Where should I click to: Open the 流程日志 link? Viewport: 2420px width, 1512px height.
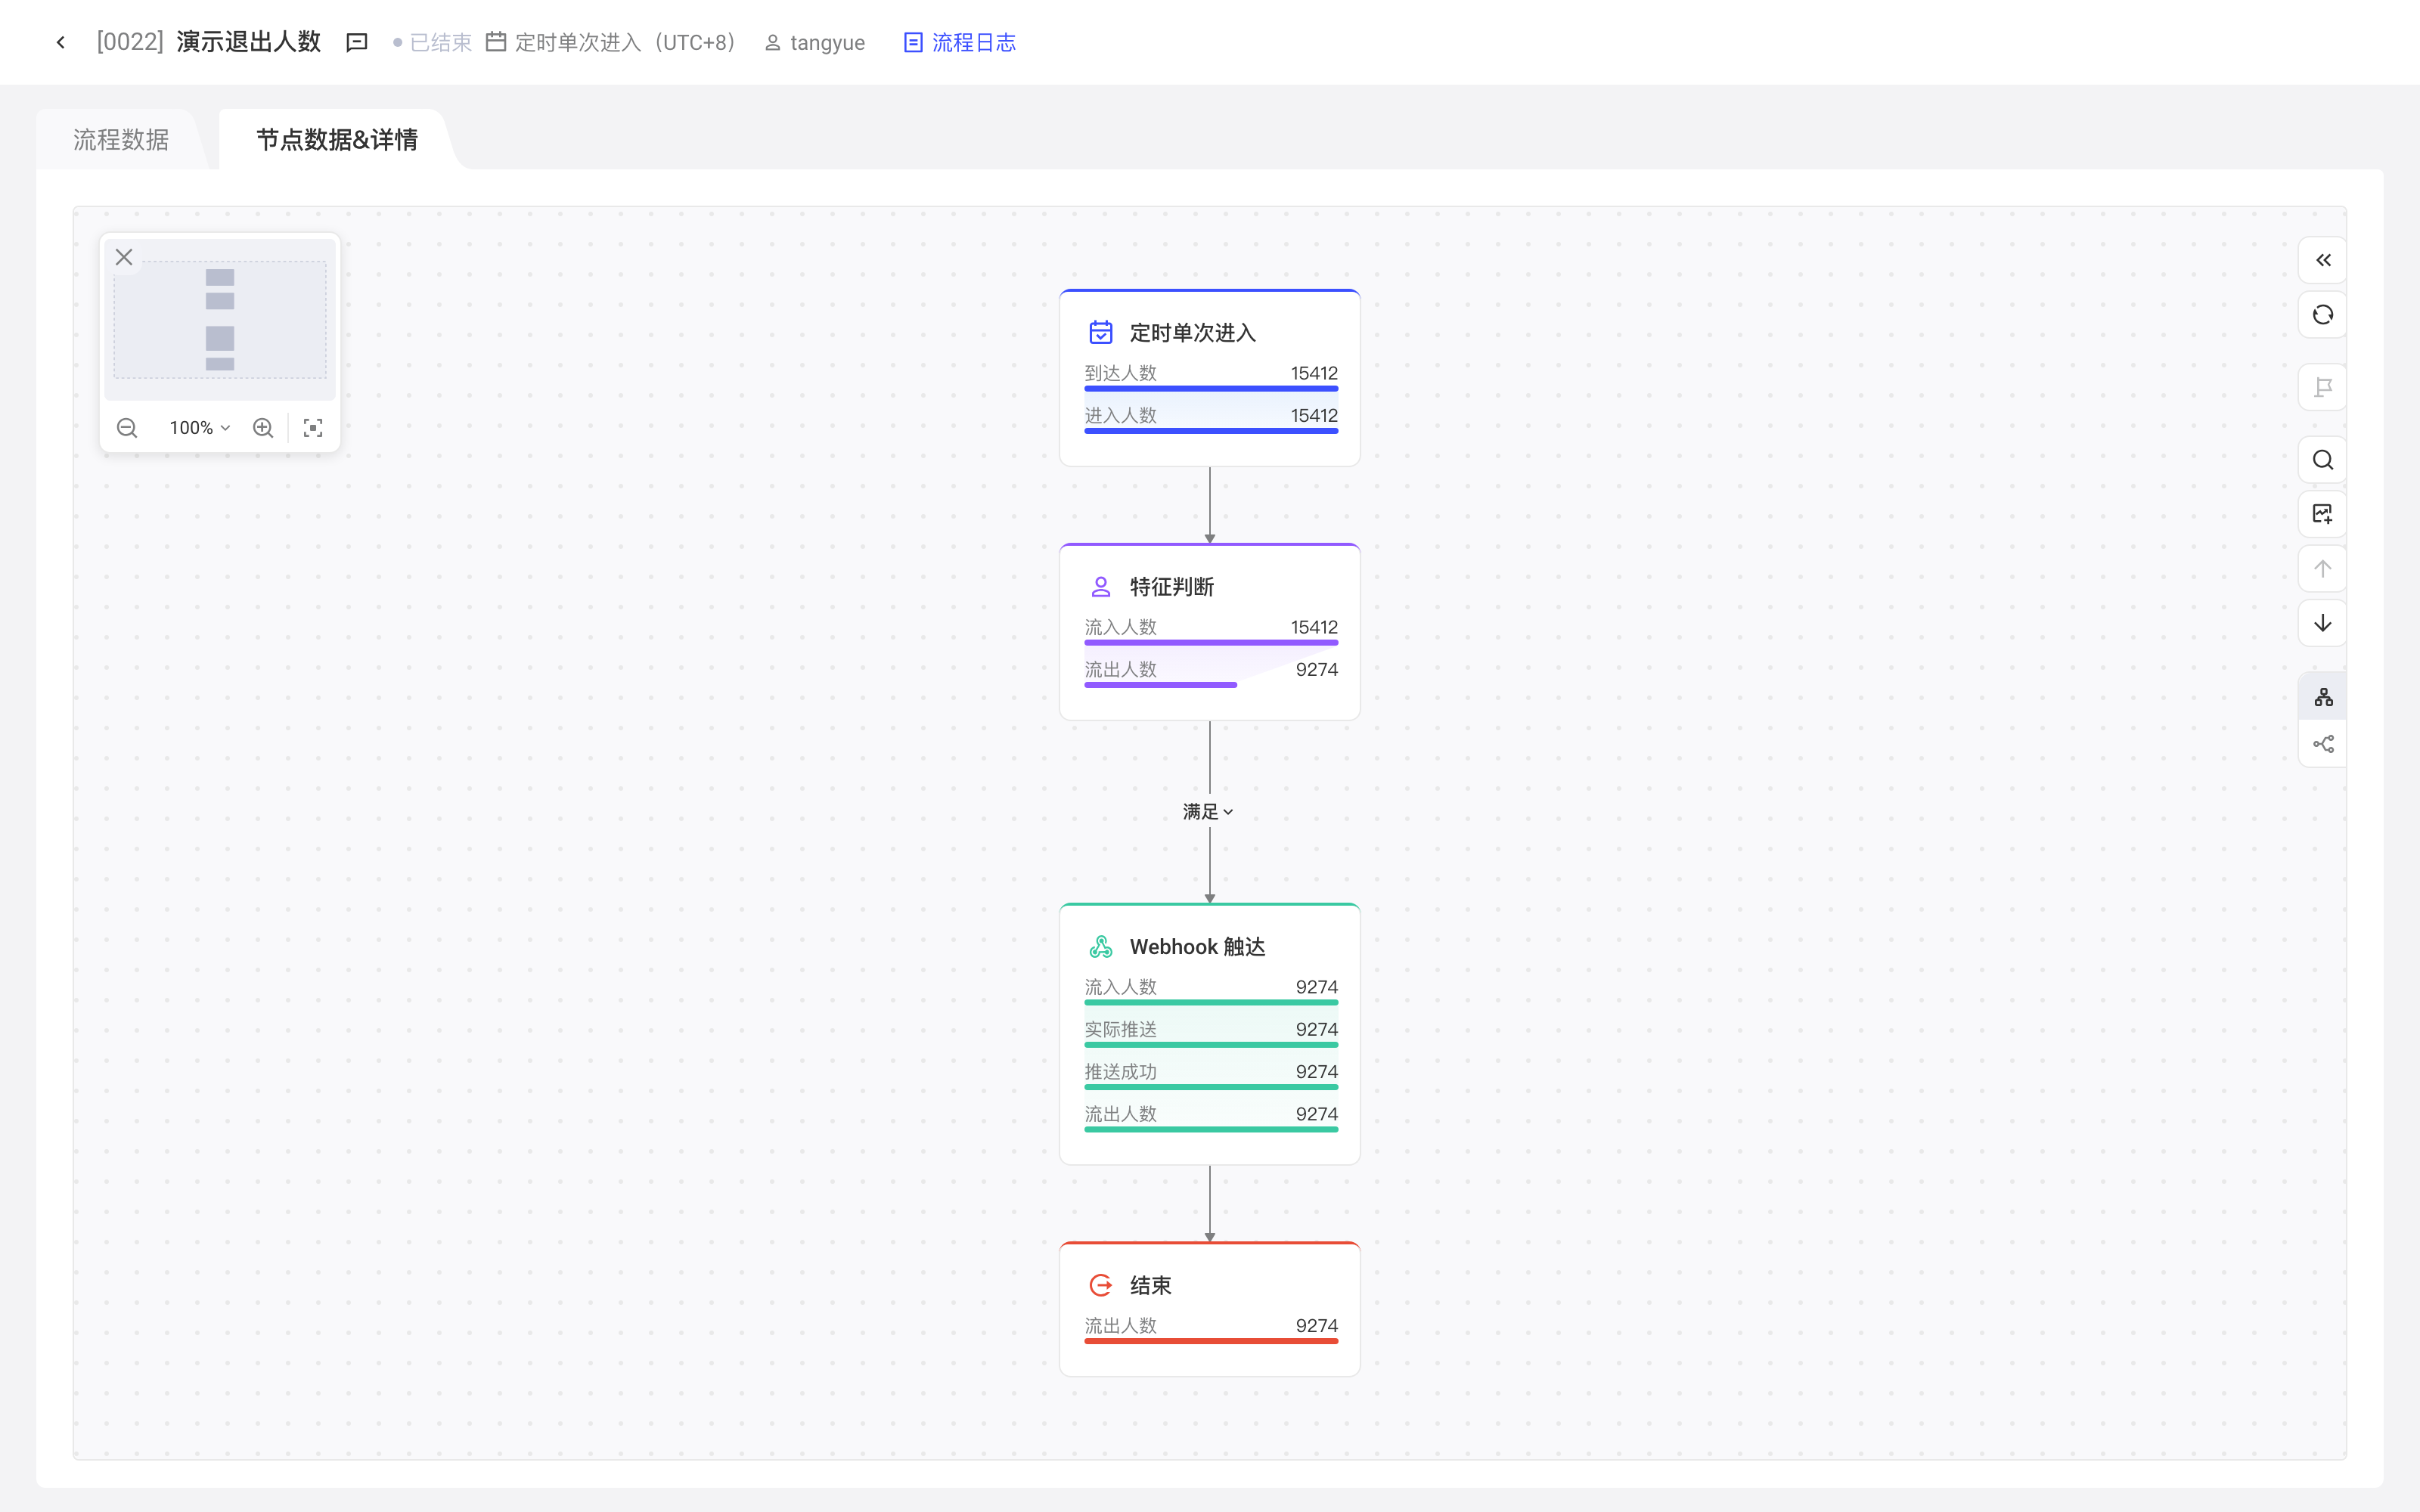click(x=960, y=42)
